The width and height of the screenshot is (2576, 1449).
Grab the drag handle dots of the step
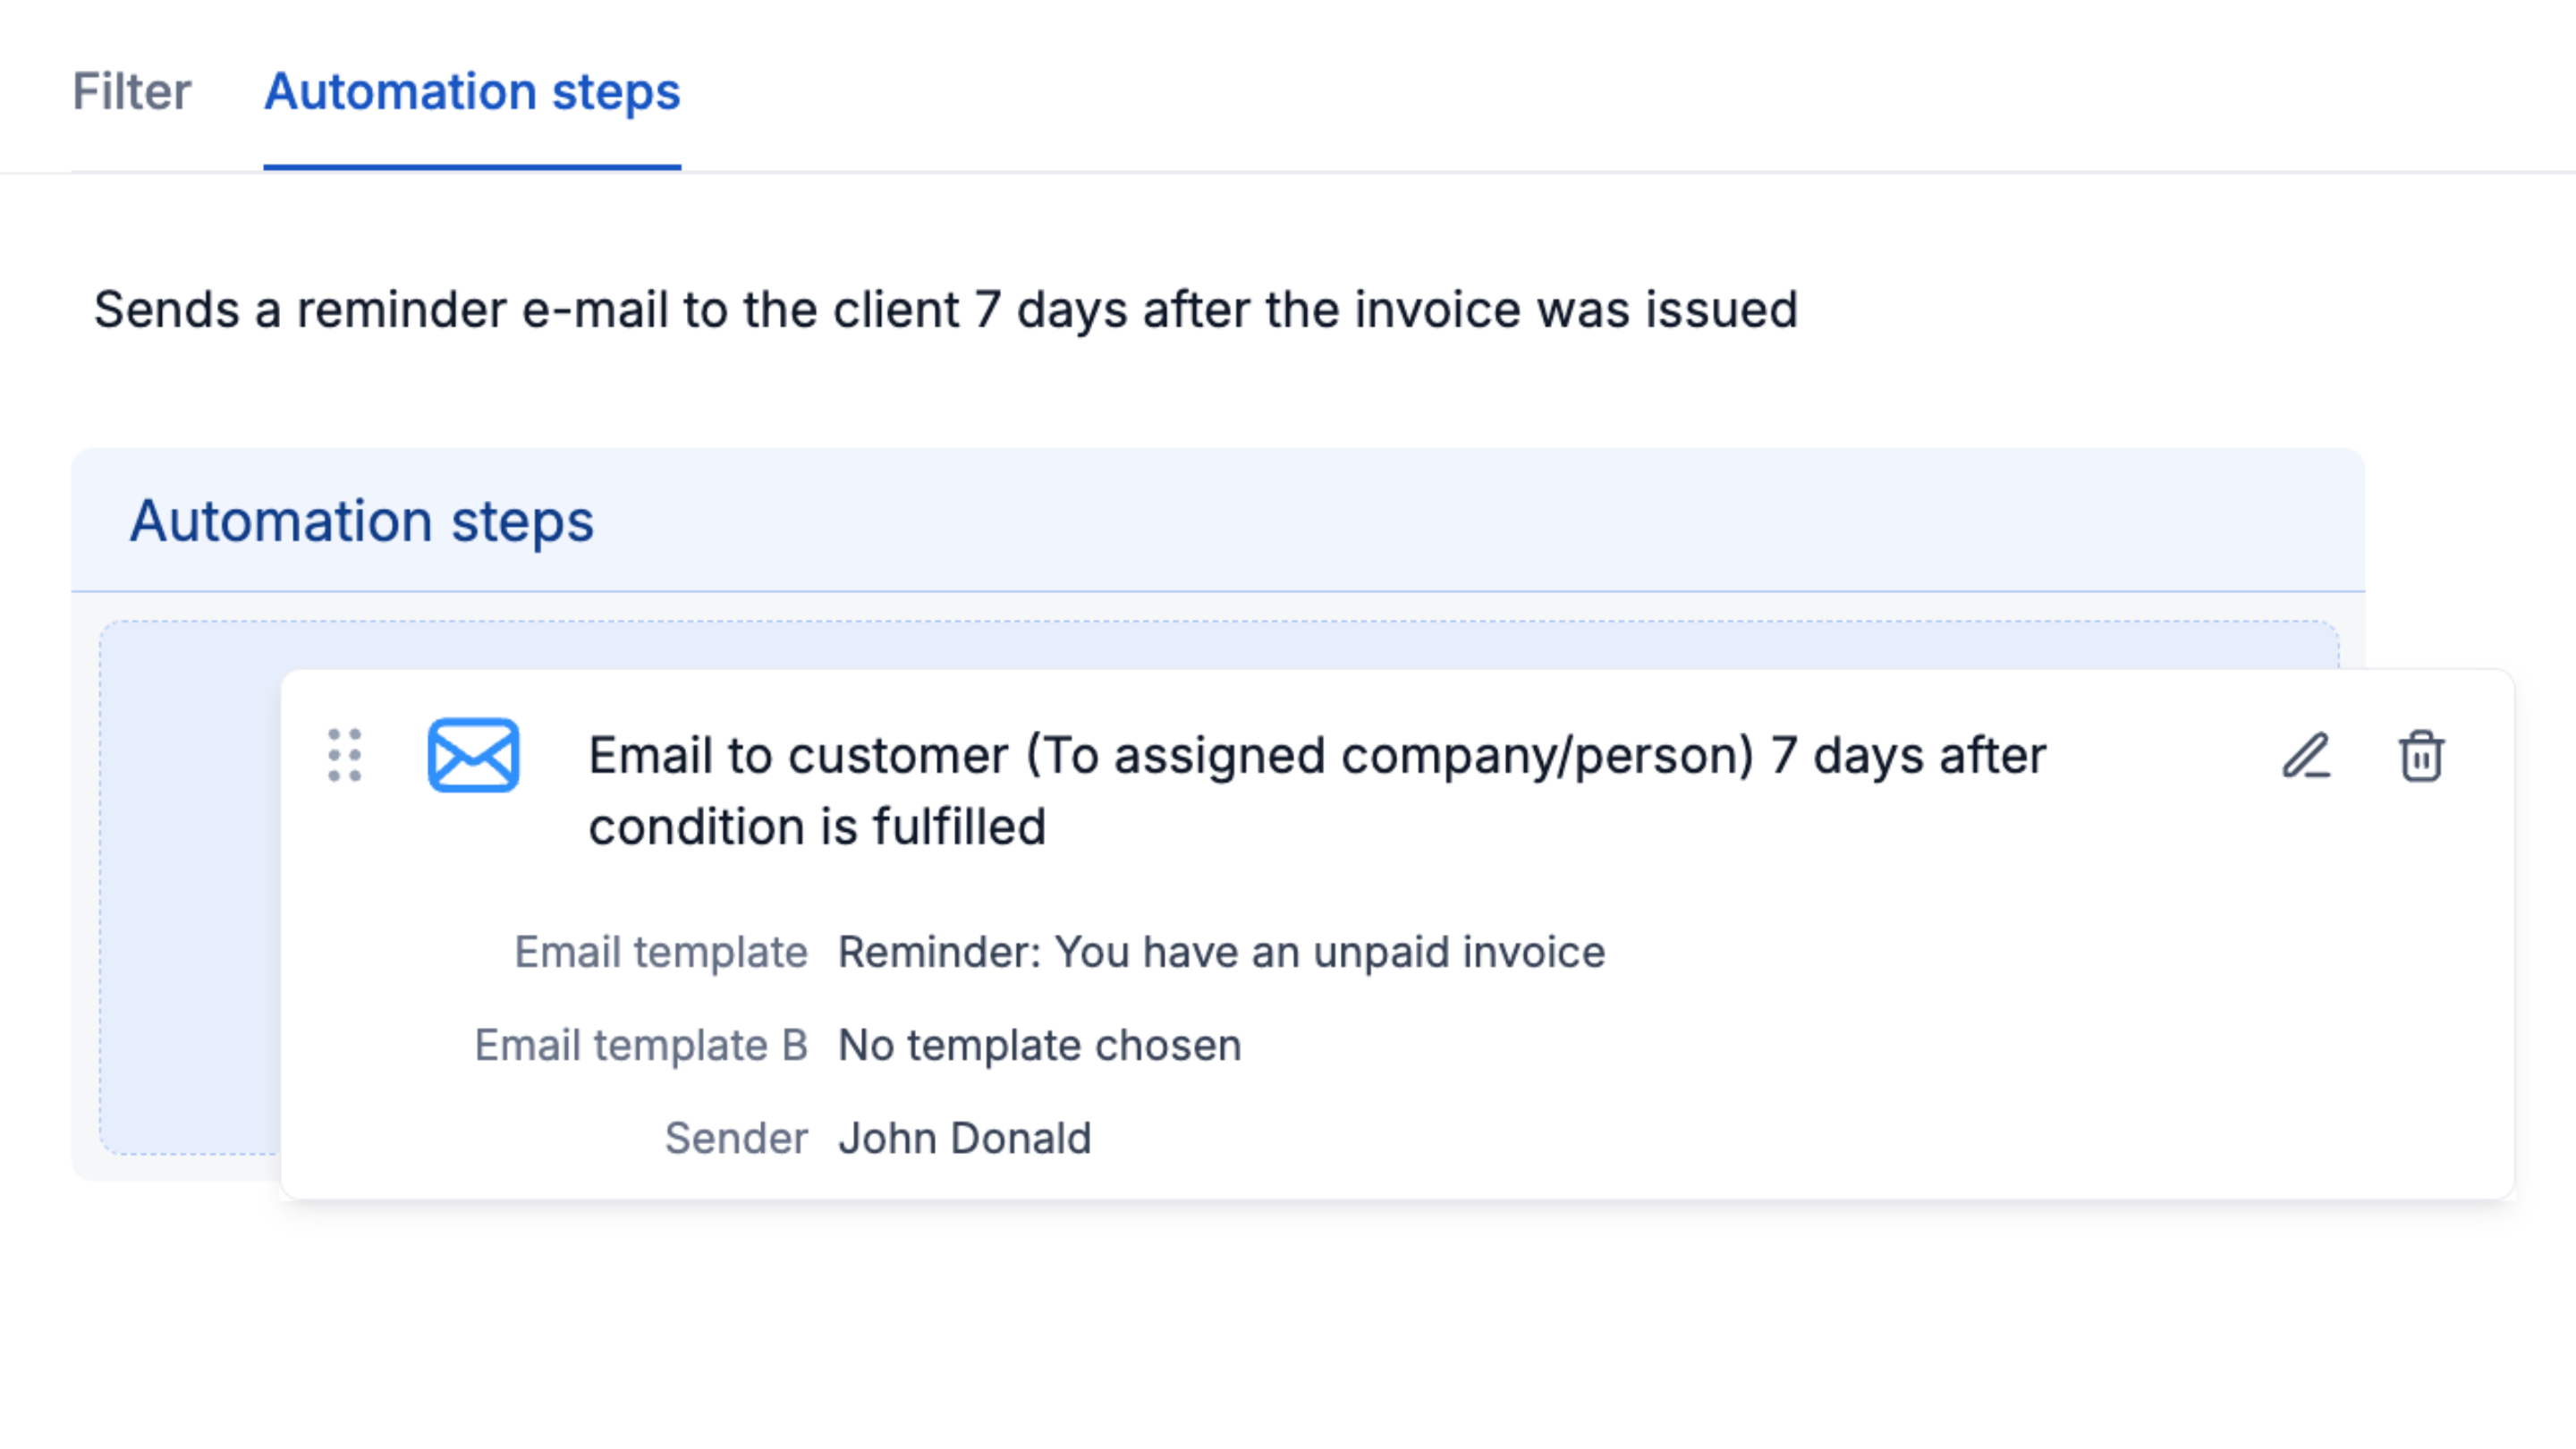[344, 757]
